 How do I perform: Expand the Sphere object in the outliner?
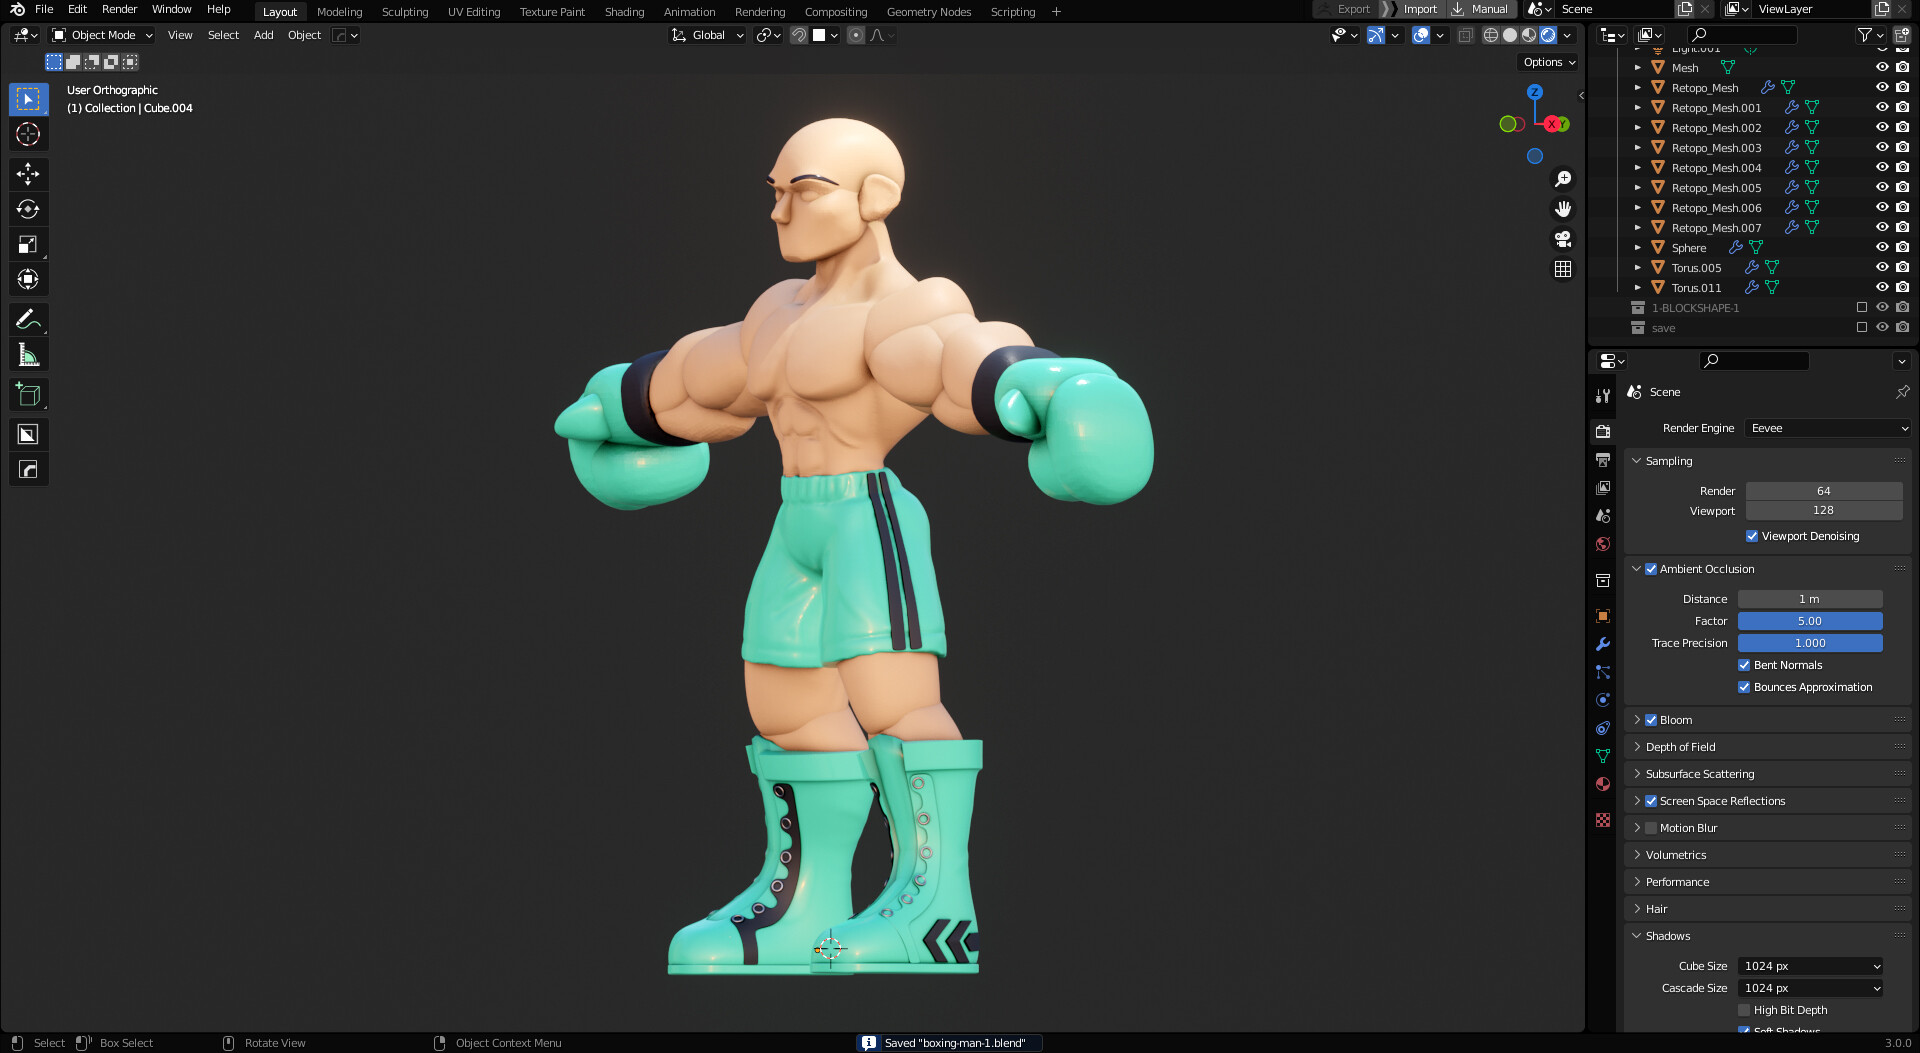1637,247
